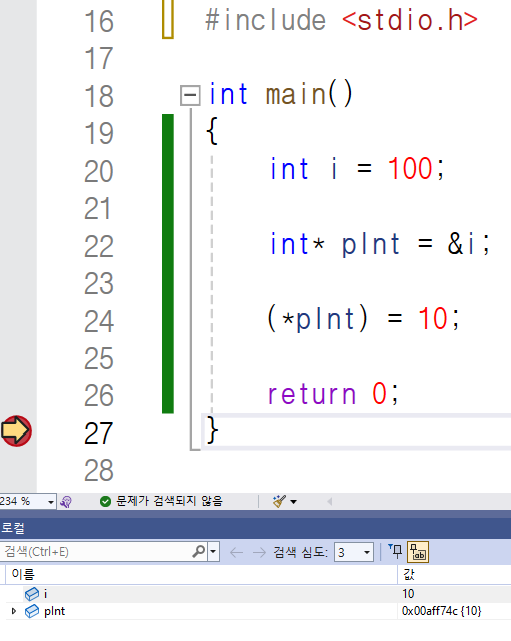Image resolution: width=511 pixels, height=641 pixels.
Task: Click the code cleanup broom icon
Action: (279, 501)
